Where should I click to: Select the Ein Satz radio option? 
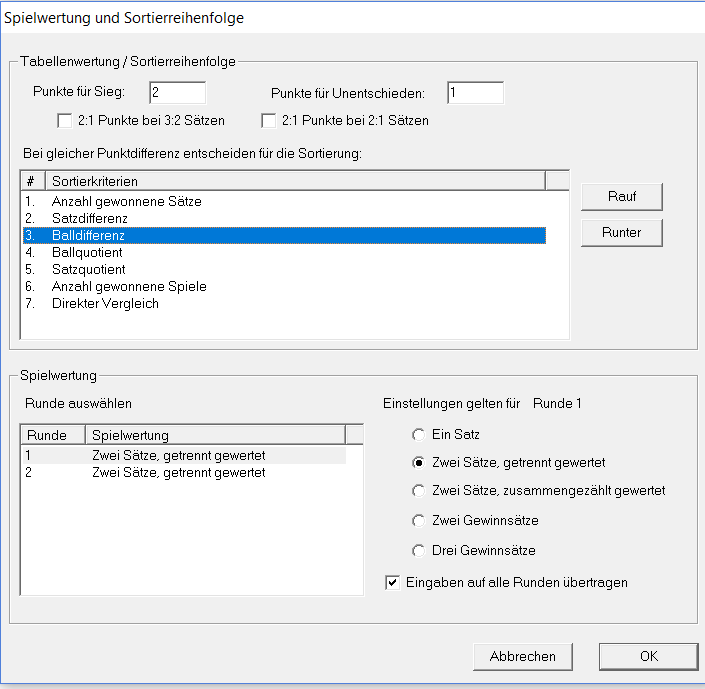click(x=418, y=435)
